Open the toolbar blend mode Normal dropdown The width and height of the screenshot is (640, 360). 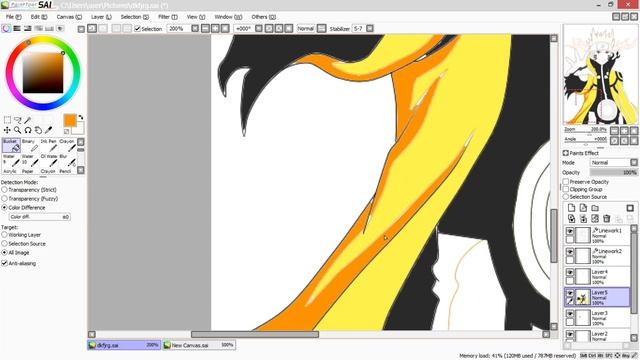(x=322, y=29)
